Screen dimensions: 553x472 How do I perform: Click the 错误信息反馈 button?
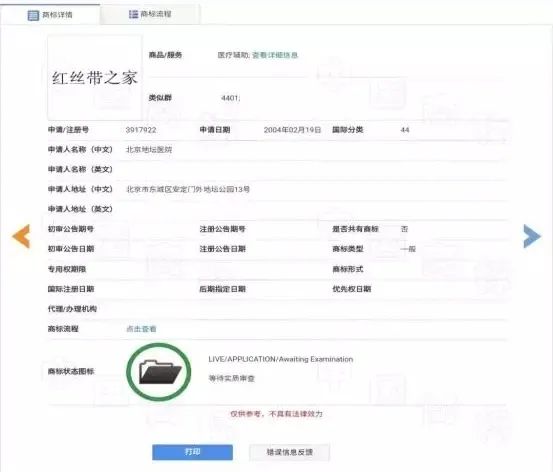pyautogui.click(x=290, y=452)
